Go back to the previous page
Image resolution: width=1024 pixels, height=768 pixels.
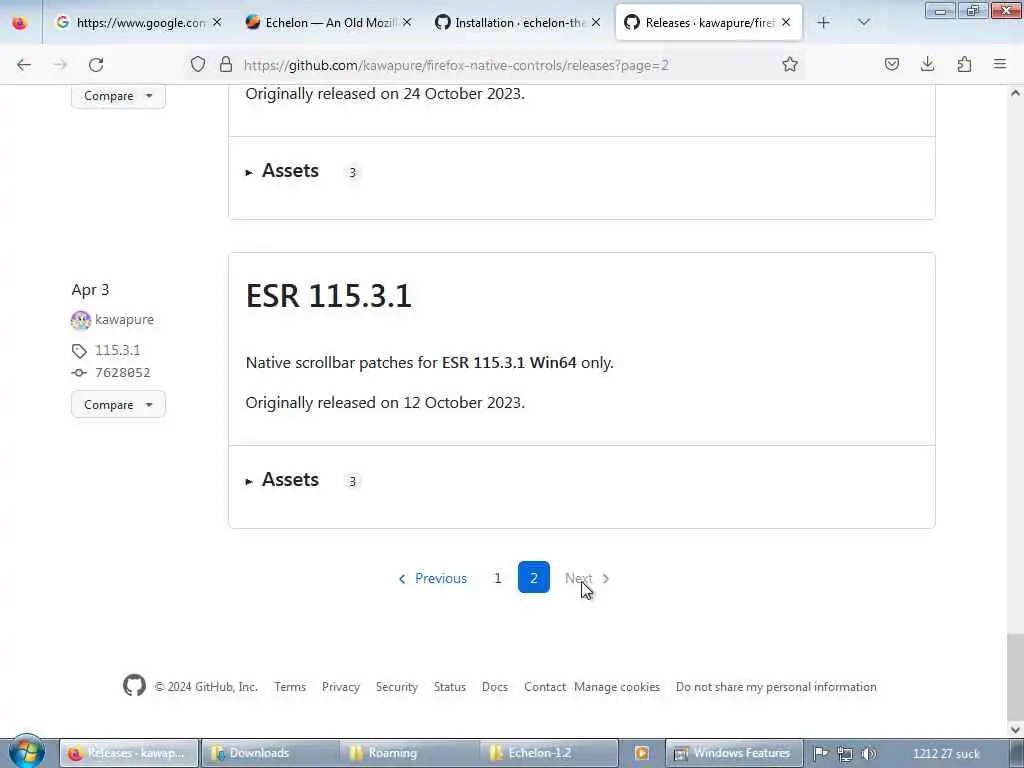point(24,65)
